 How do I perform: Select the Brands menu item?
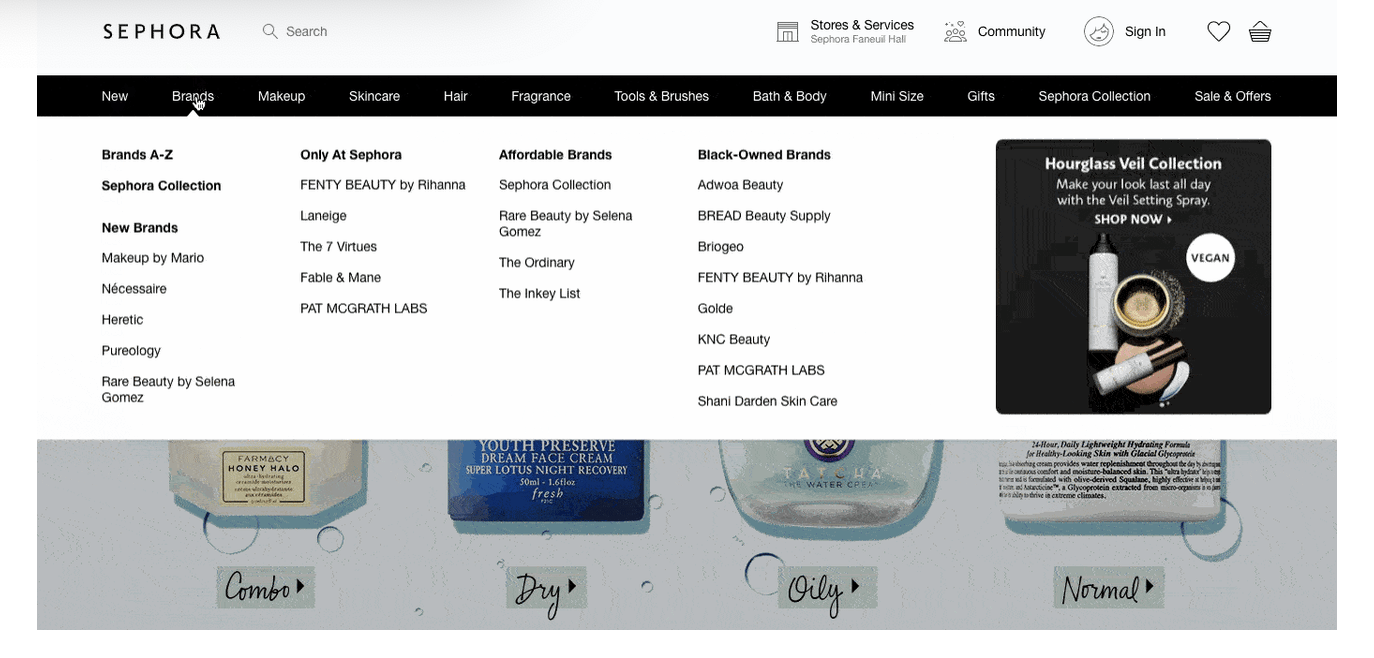point(193,96)
